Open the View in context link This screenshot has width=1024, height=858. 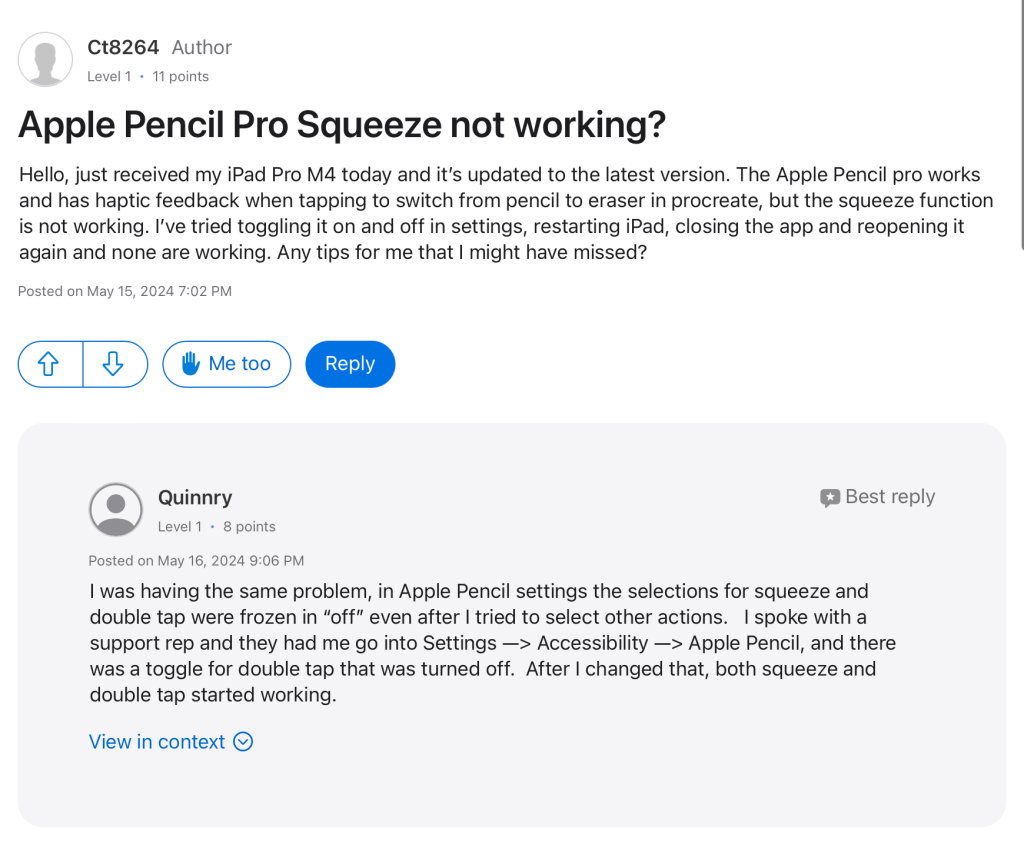pyautogui.click(x=157, y=742)
